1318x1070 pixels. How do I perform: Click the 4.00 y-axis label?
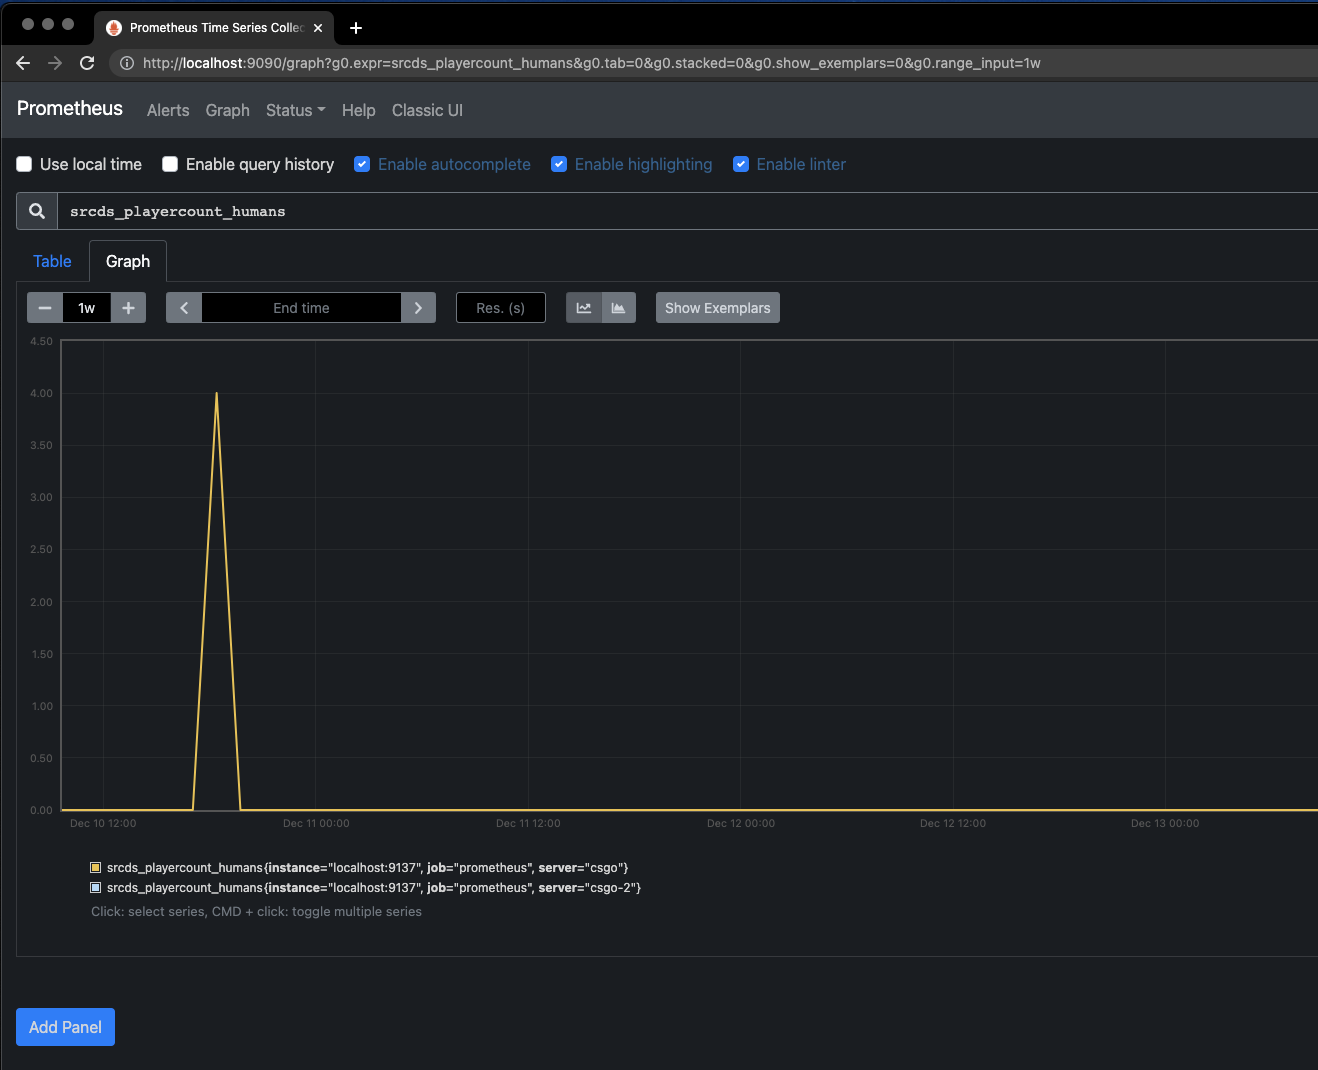(41, 393)
